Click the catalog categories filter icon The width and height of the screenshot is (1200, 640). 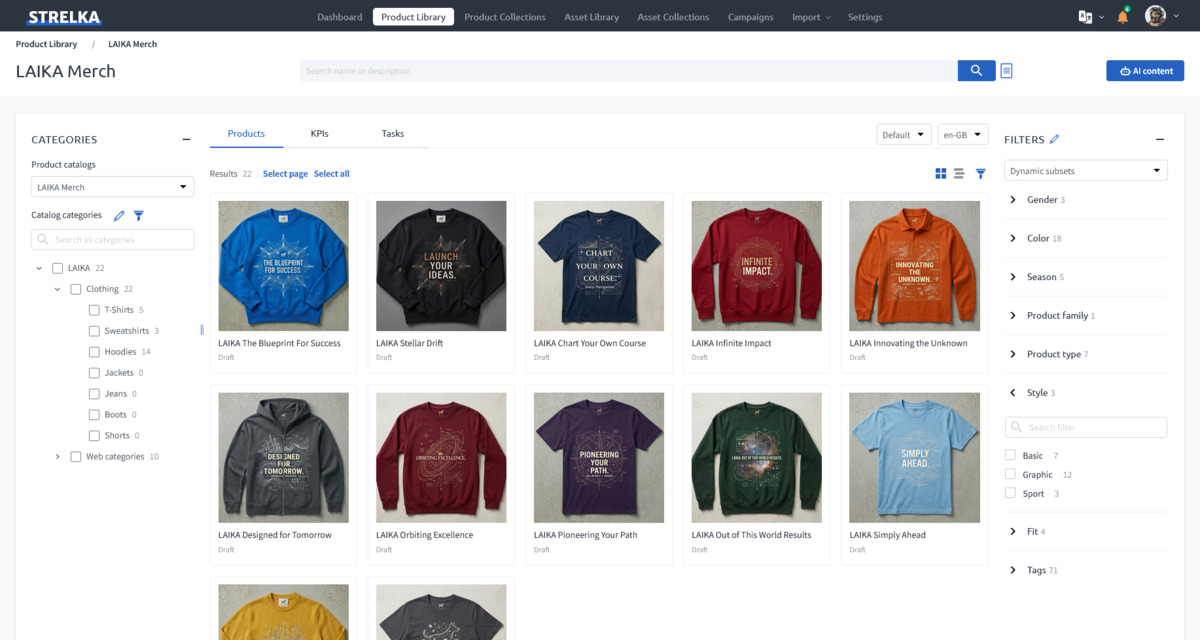pos(139,215)
